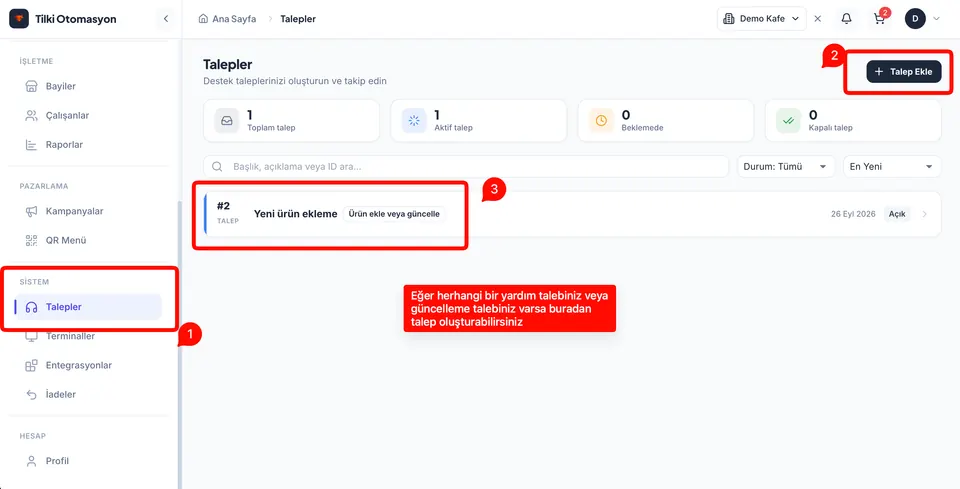Screen dimensions: 960x489
Task: Click the Talepler breadcrumb
Action: [298, 19]
